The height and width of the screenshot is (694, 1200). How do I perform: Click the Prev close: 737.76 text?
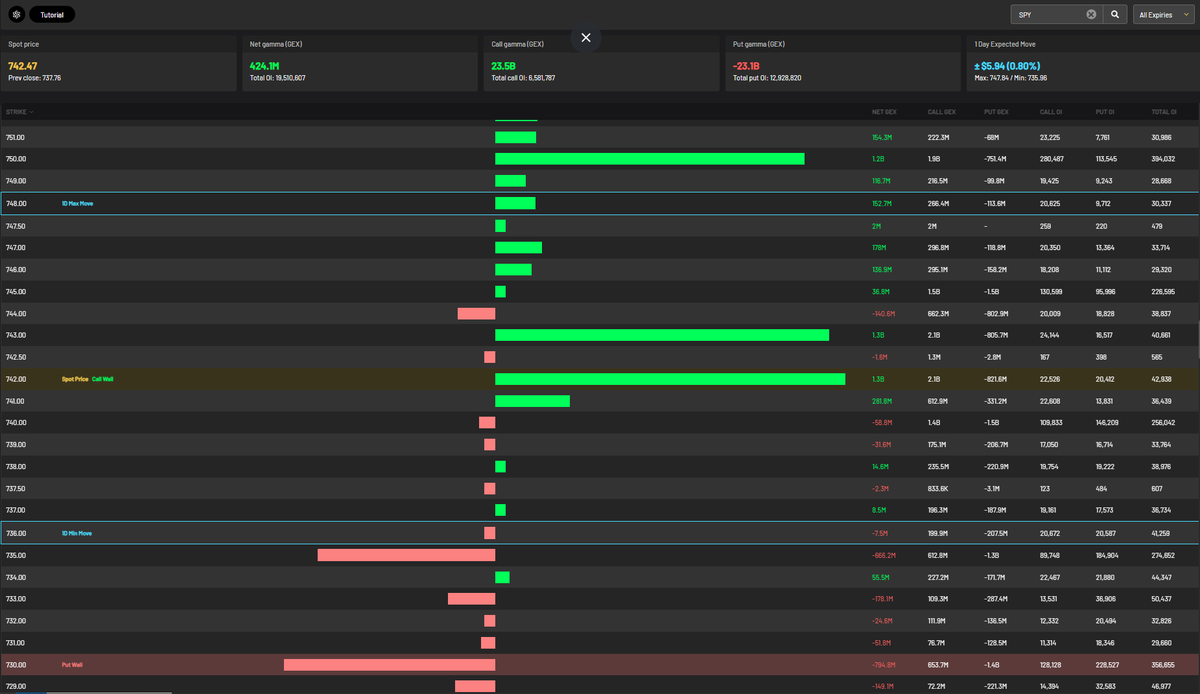pos(34,78)
